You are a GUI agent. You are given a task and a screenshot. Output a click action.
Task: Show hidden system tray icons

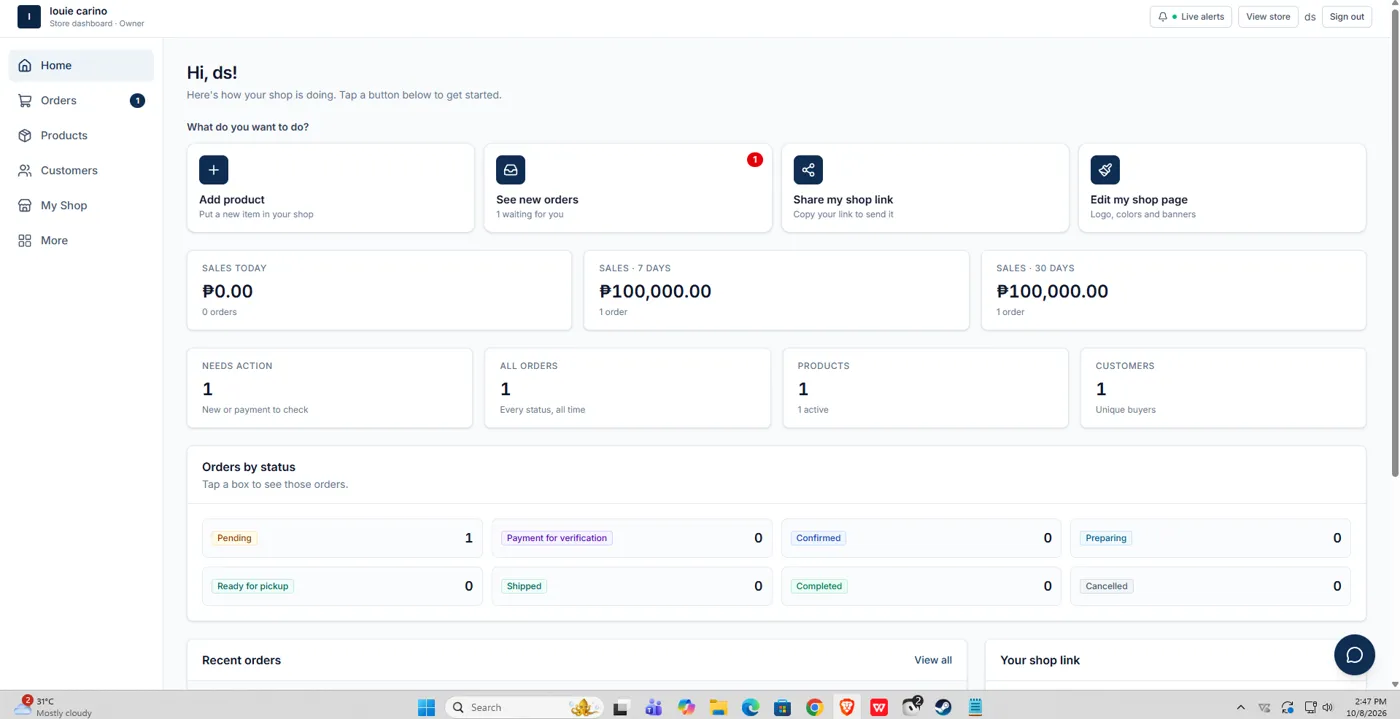coord(1241,707)
